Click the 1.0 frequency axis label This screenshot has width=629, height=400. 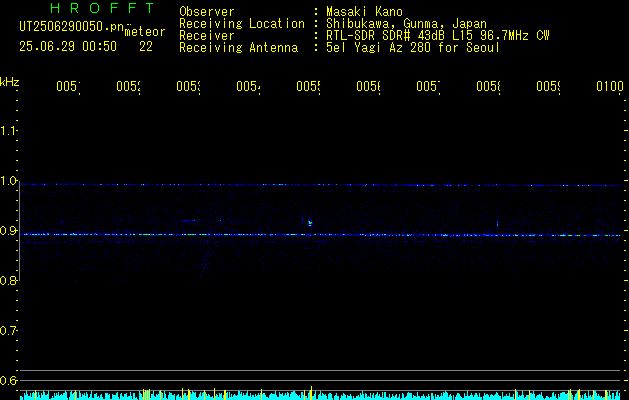click(8, 181)
